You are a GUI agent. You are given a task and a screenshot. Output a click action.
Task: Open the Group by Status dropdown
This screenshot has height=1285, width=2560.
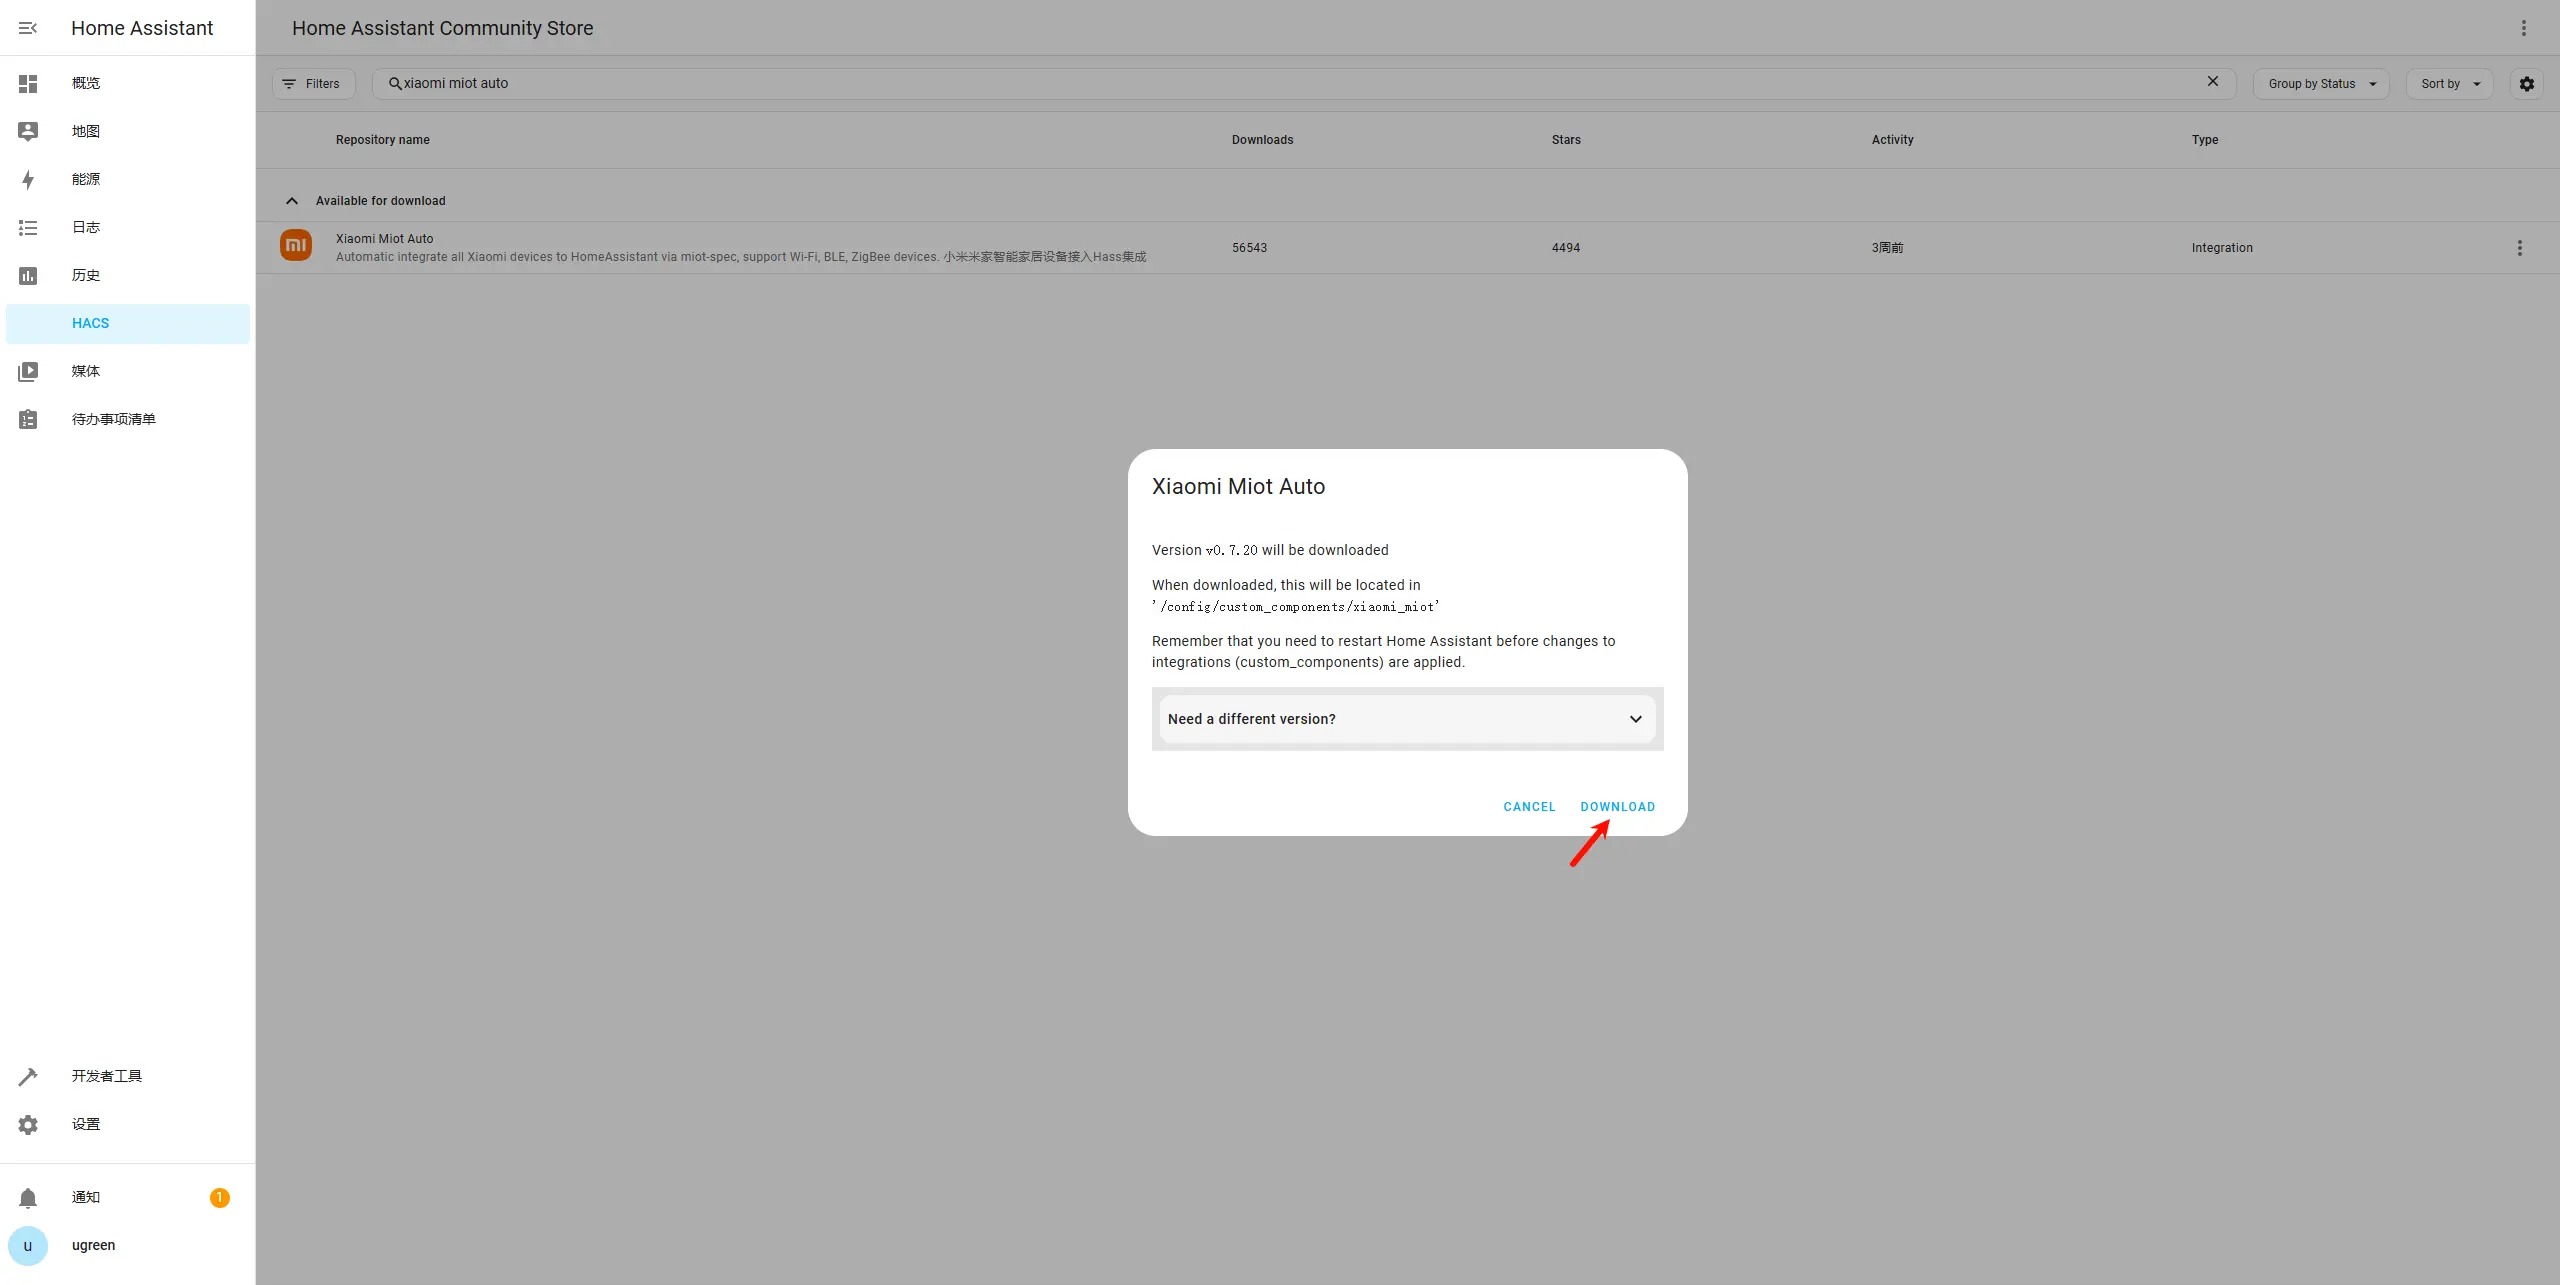2321,84
